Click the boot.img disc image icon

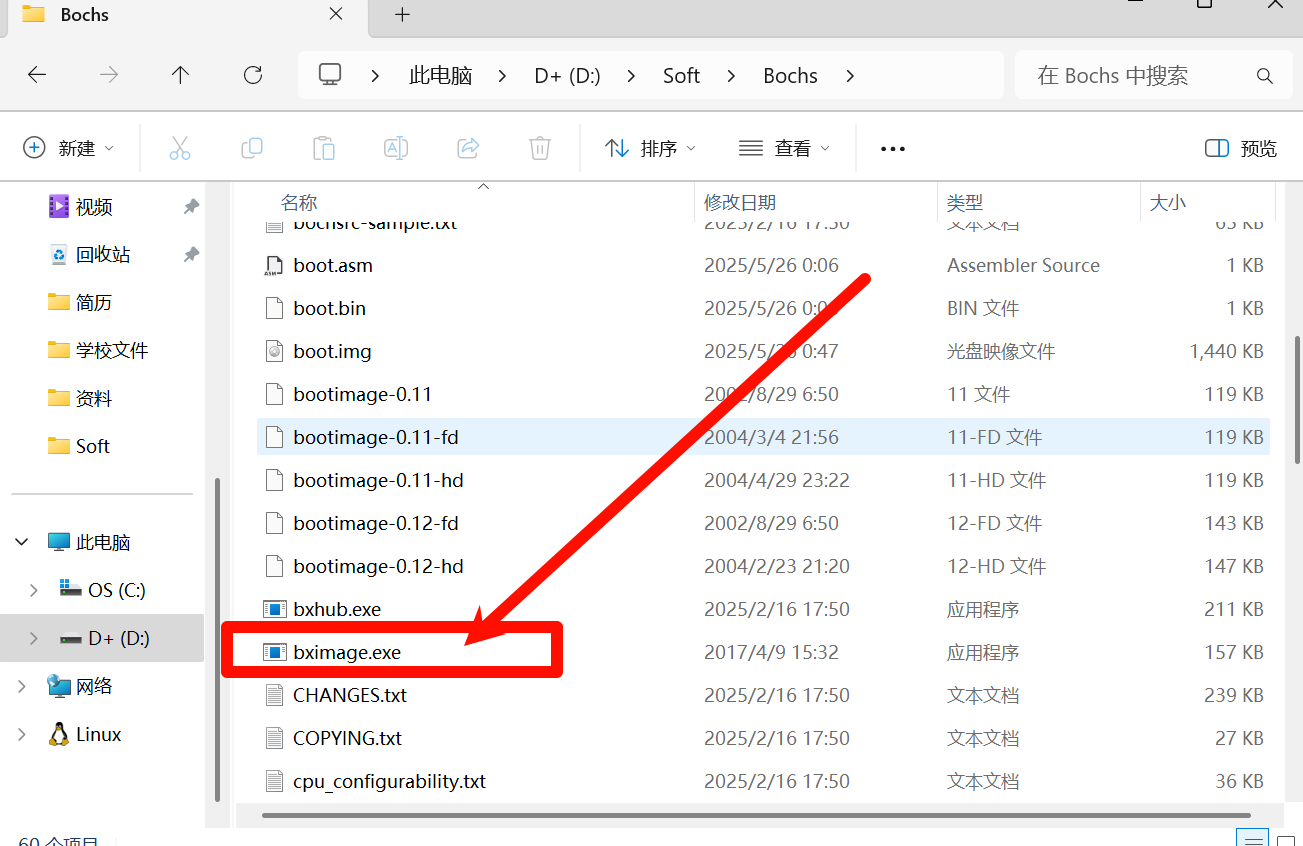point(274,351)
